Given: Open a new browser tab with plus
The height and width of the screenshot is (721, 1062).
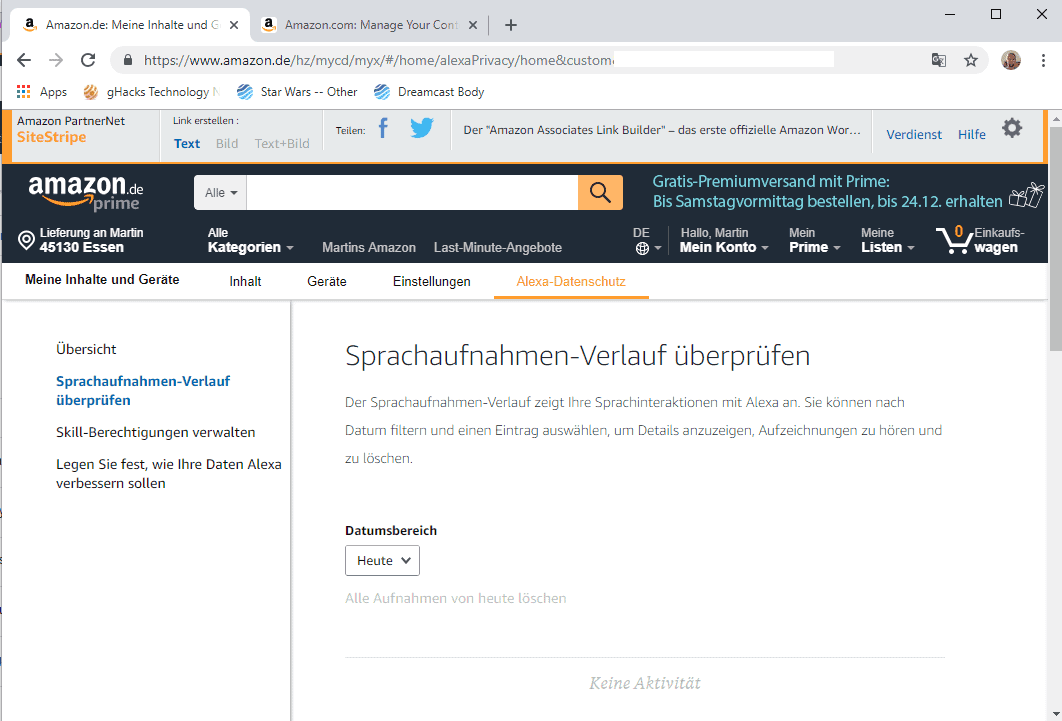Looking at the screenshot, I should pyautogui.click(x=511, y=25).
